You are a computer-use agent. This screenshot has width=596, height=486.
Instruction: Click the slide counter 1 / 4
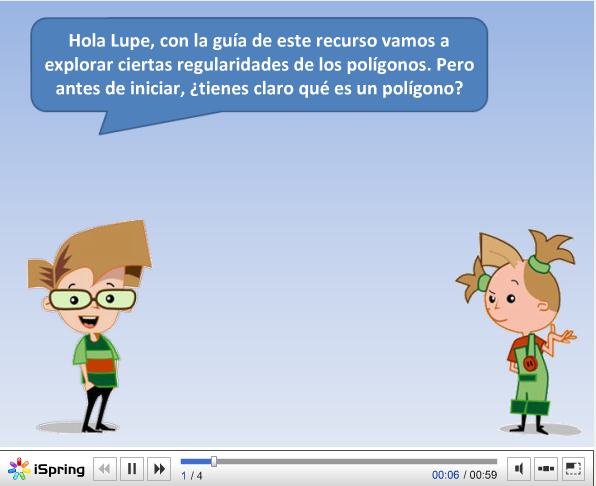[192, 475]
